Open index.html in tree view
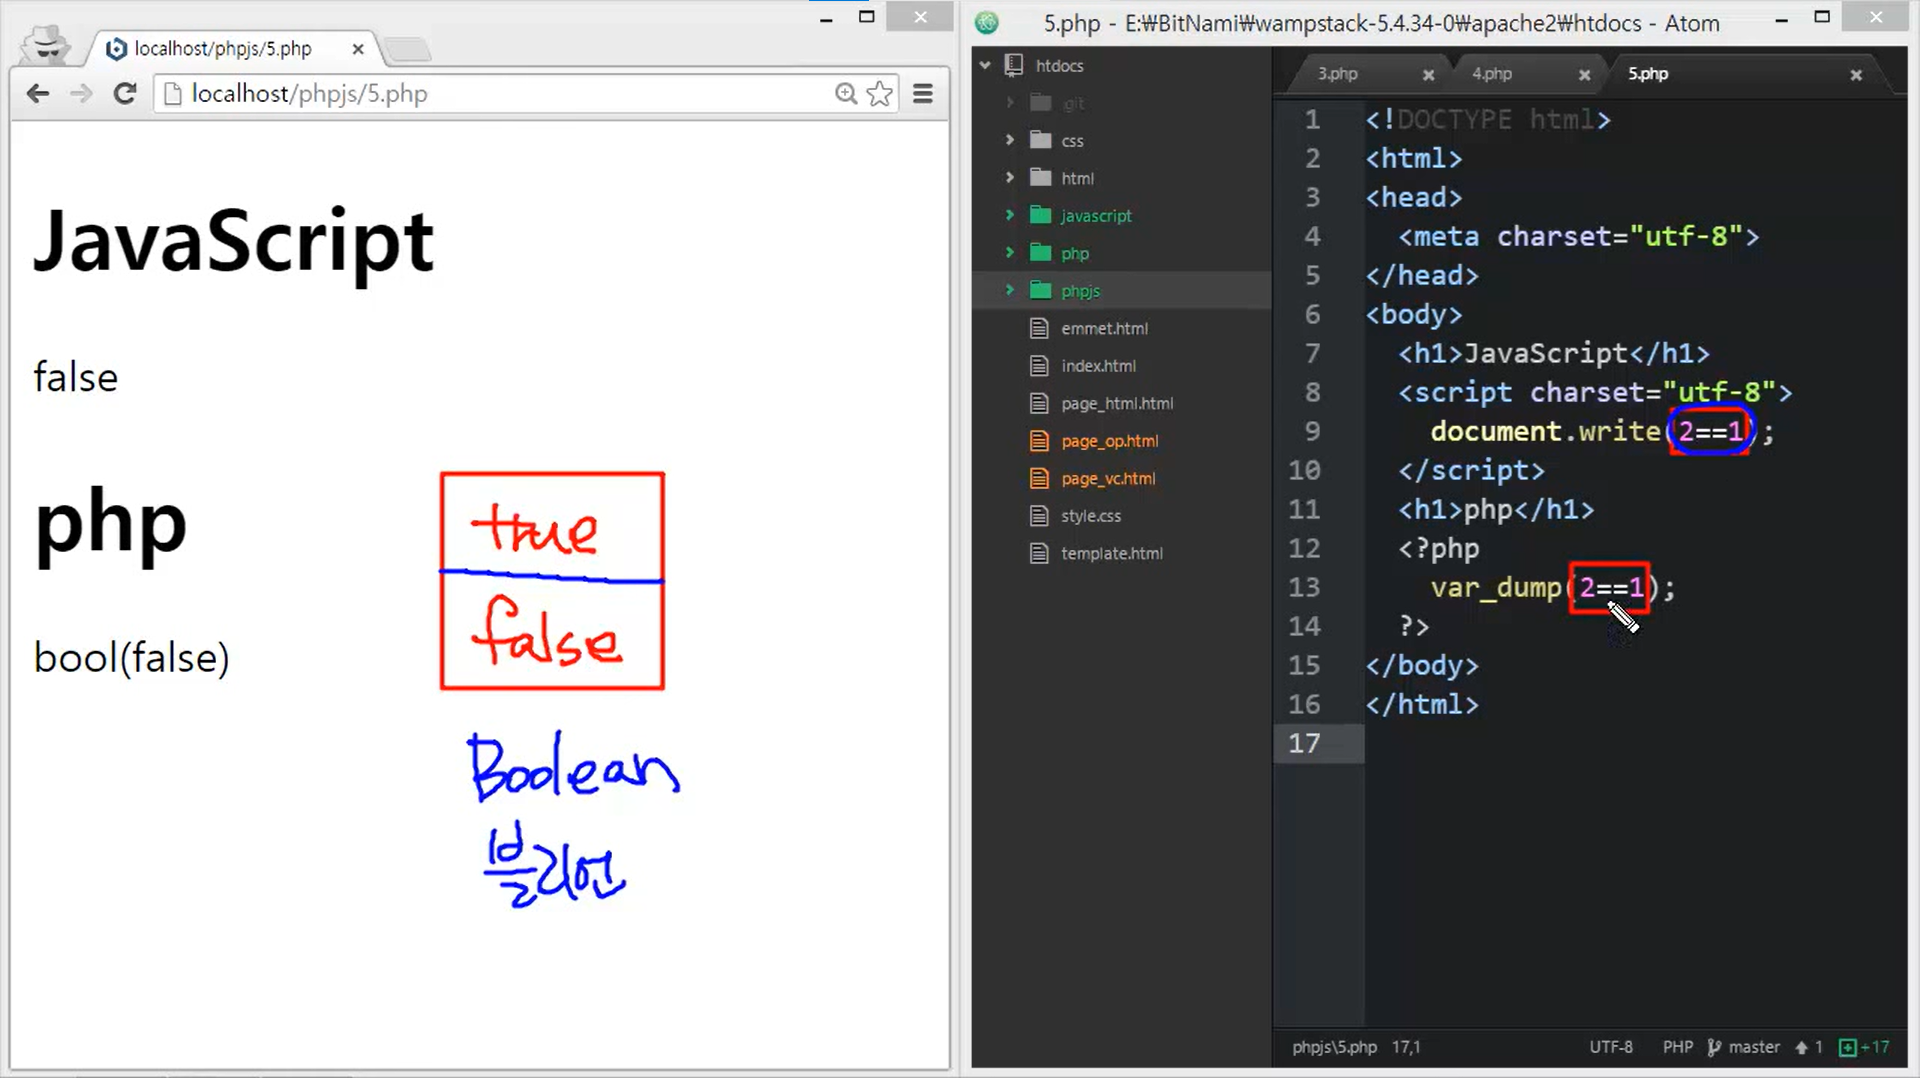Image resolution: width=1920 pixels, height=1078 pixels. pyautogui.click(x=1098, y=366)
